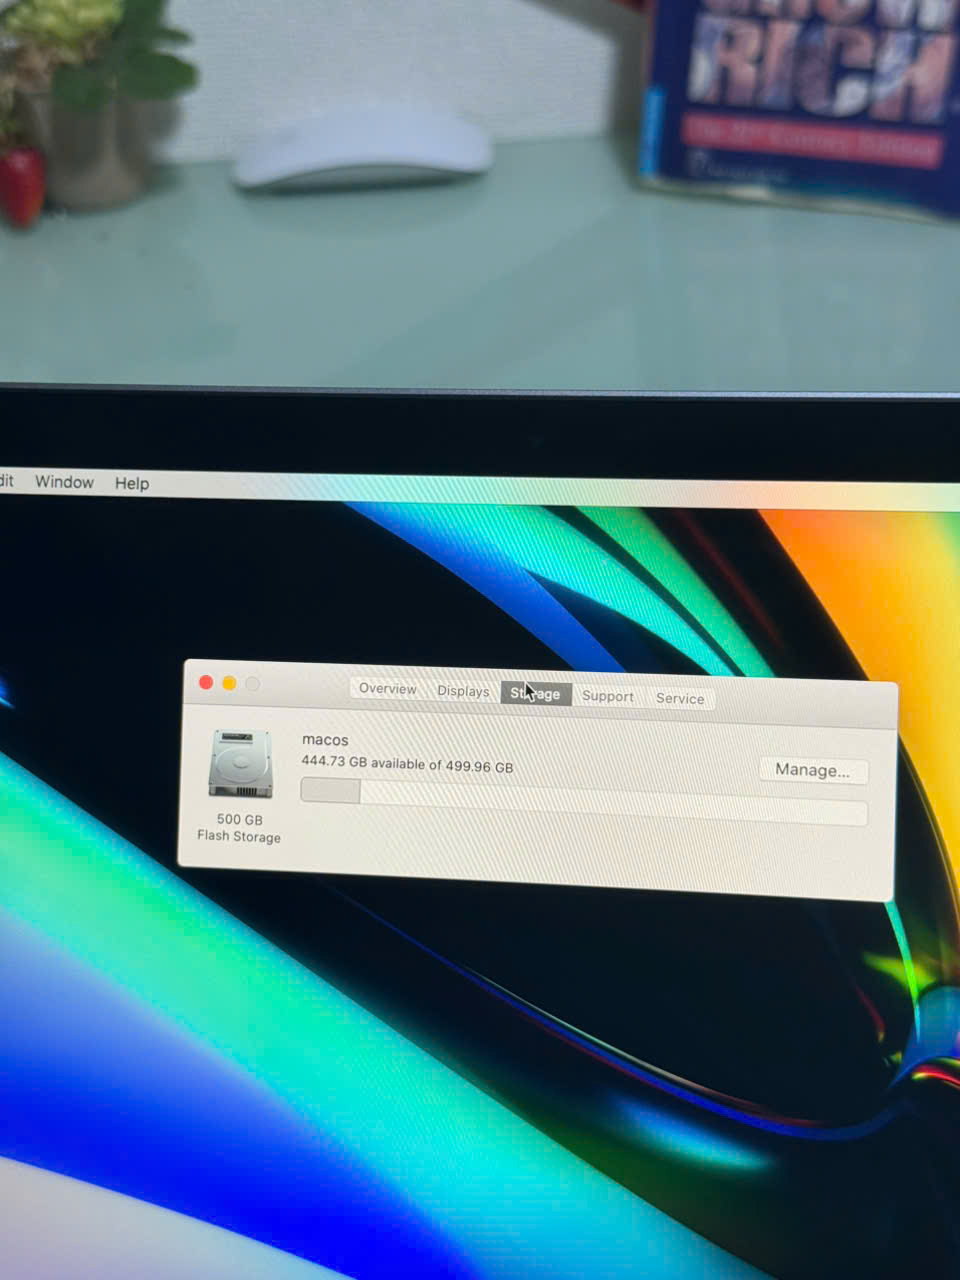This screenshot has height=1280, width=960.
Task: Click the Manage... button
Action: tap(812, 770)
